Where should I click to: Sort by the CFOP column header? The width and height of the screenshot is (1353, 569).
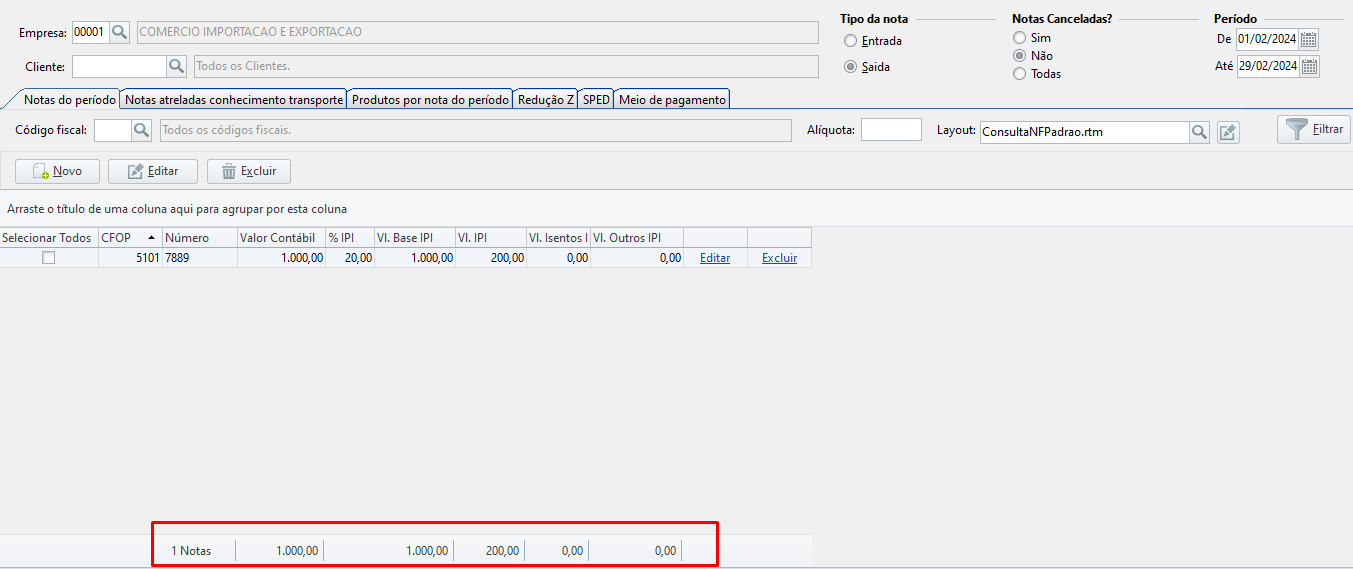point(130,238)
